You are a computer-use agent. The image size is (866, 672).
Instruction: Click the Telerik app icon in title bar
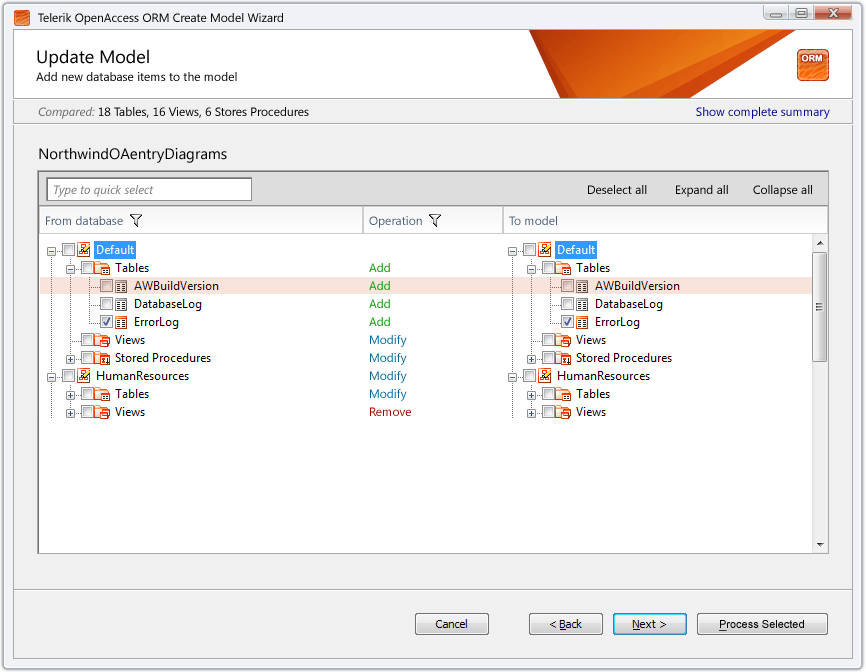pyautogui.click(x=22, y=18)
